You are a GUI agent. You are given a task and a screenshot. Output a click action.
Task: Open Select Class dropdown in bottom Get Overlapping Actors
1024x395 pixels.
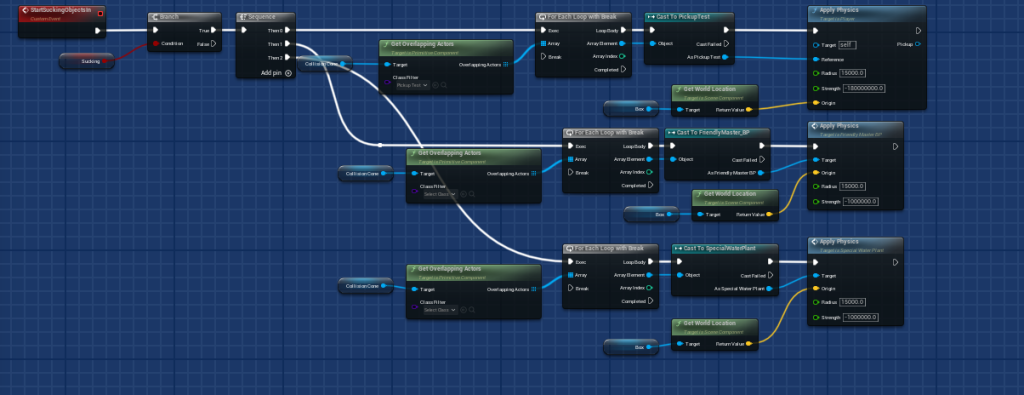coord(440,309)
